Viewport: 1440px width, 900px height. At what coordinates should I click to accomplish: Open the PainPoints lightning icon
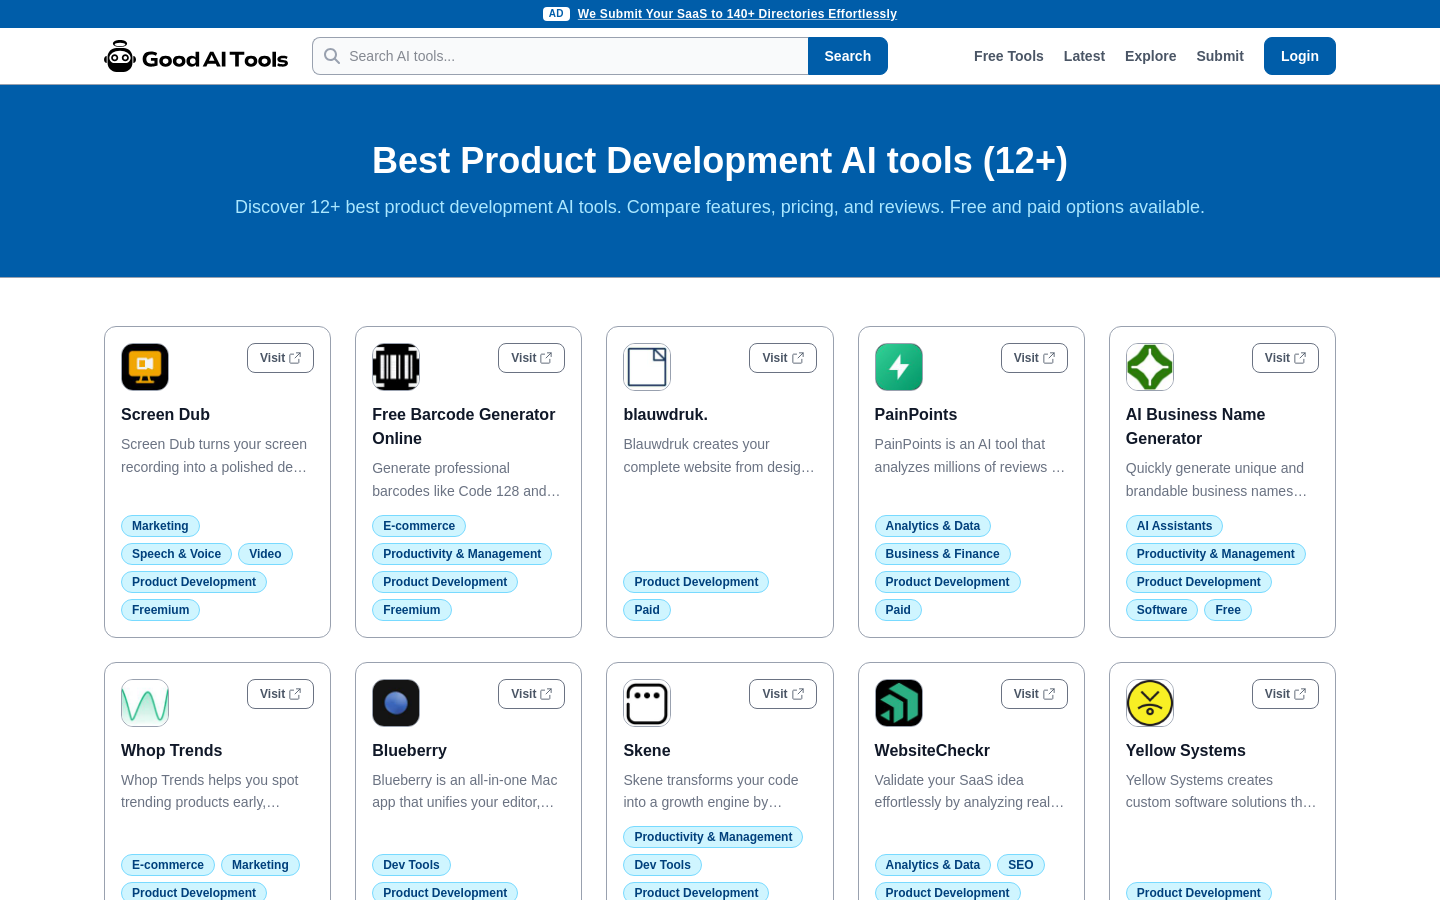[x=899, y=367]
